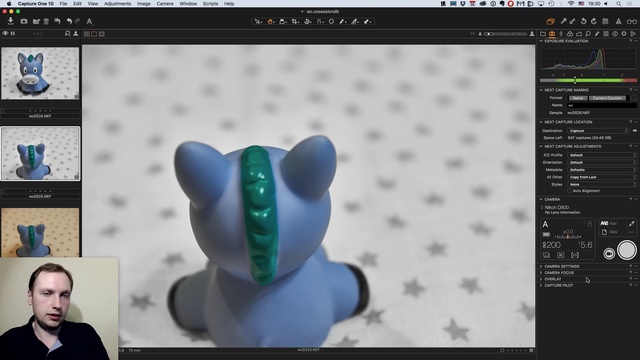Open the File menu
Image resolution: width=640 pixels, height=360 pixels.
(63, 4)
